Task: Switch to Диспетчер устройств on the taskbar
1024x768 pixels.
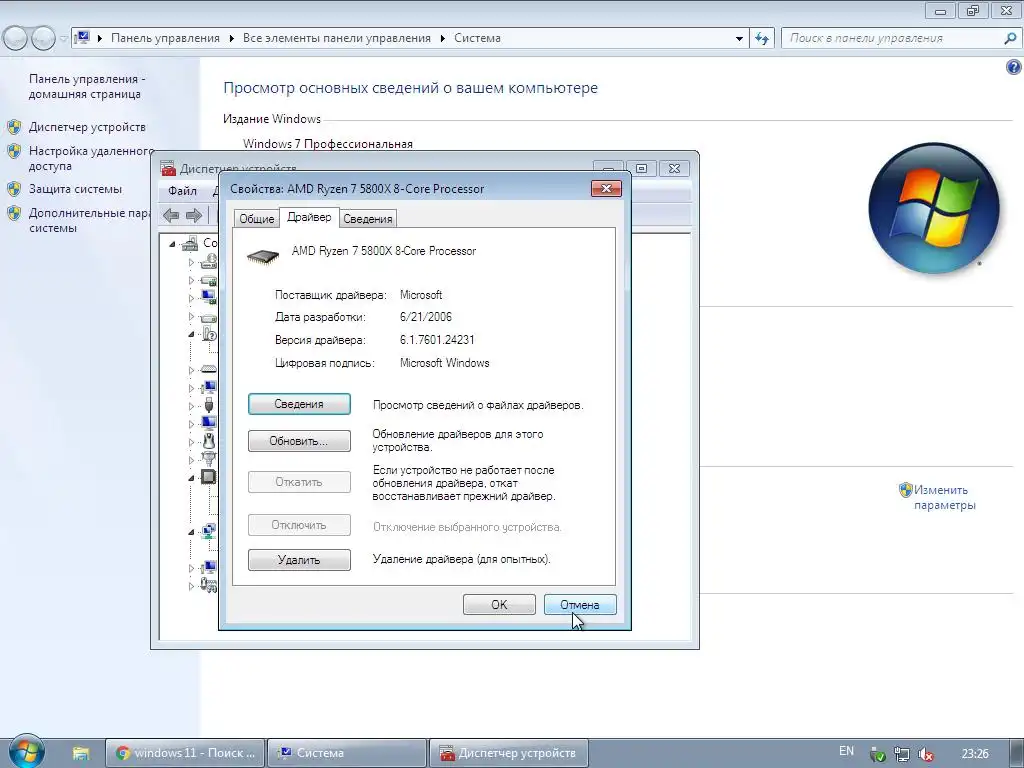Action: coord(509,753)
